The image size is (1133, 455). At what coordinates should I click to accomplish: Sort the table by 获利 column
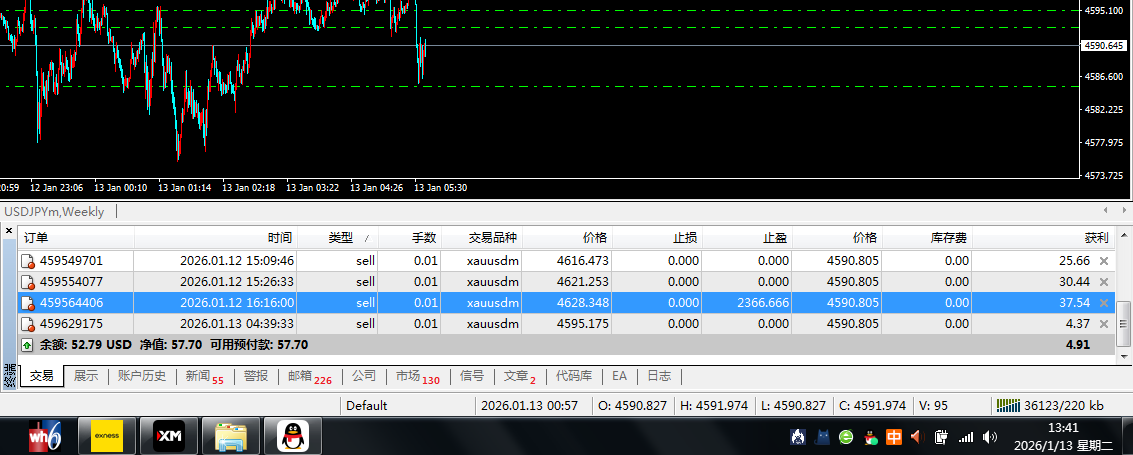[x=1096, y=238]
